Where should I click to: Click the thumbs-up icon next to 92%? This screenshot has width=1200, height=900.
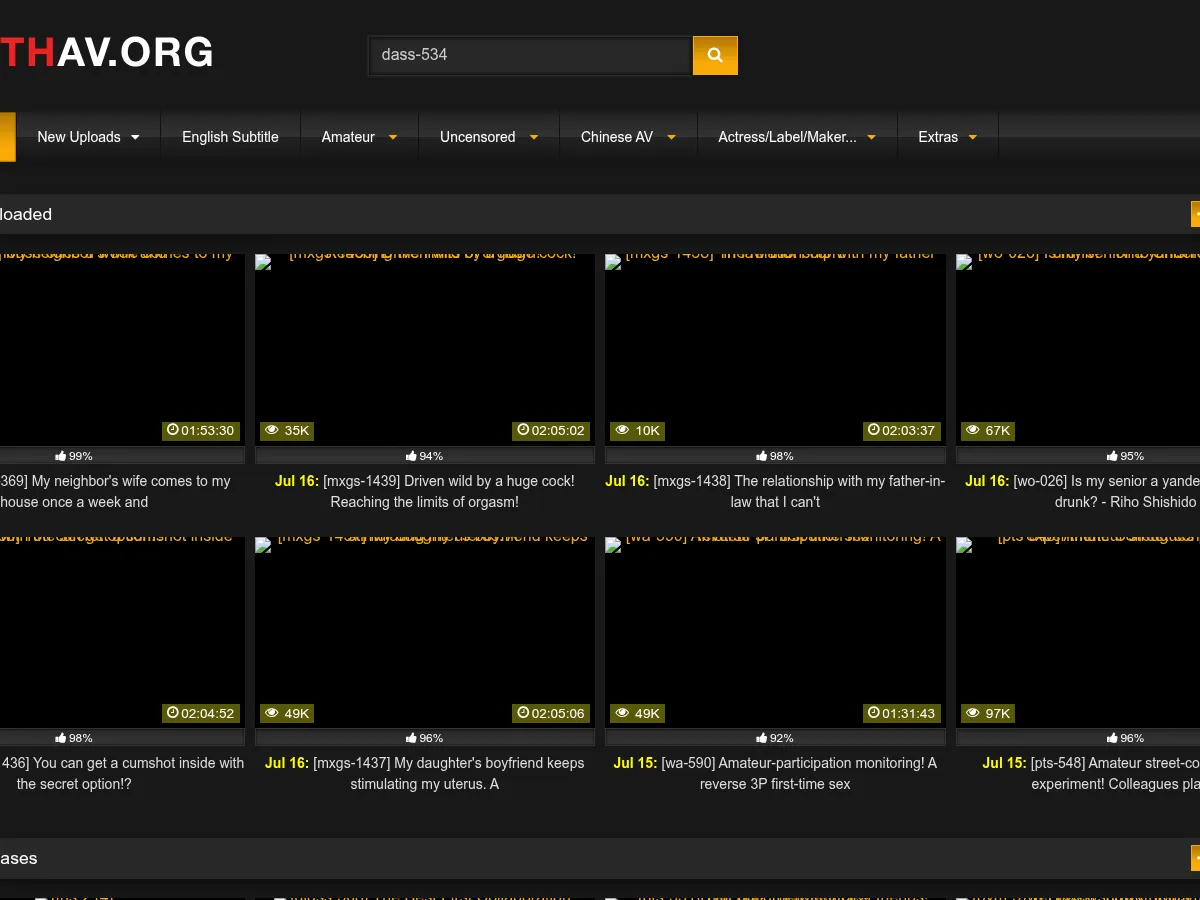(x=762, y=738)
